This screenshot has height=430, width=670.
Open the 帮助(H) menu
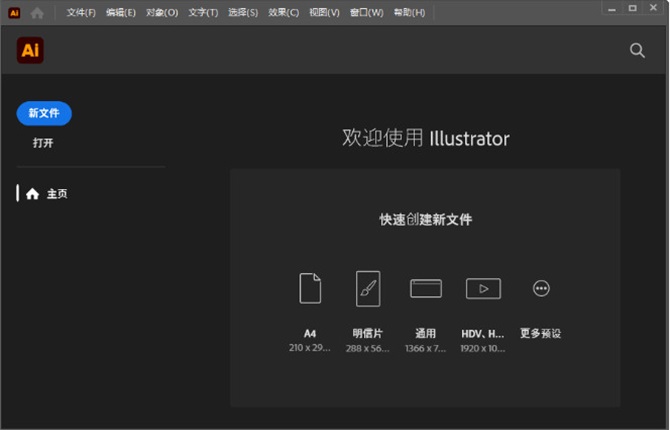point(409,13)
